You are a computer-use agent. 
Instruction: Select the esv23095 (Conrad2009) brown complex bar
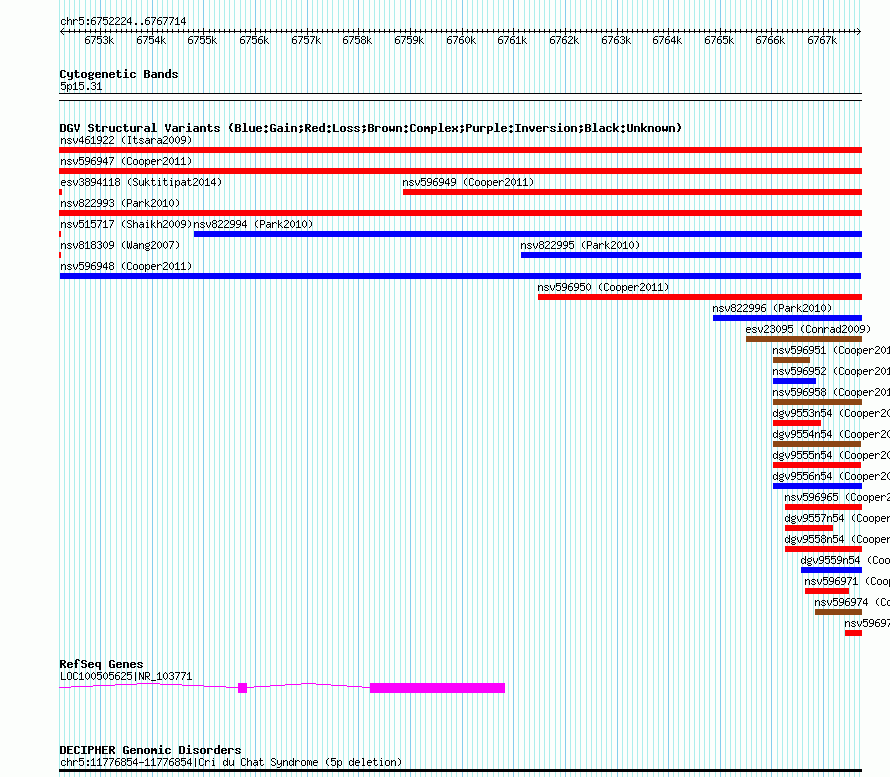click(804, 339)
